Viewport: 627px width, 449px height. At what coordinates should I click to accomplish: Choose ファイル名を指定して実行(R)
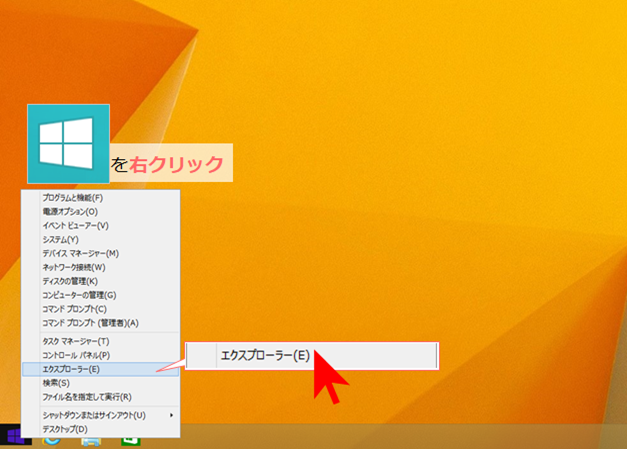[x=100, y=397]
